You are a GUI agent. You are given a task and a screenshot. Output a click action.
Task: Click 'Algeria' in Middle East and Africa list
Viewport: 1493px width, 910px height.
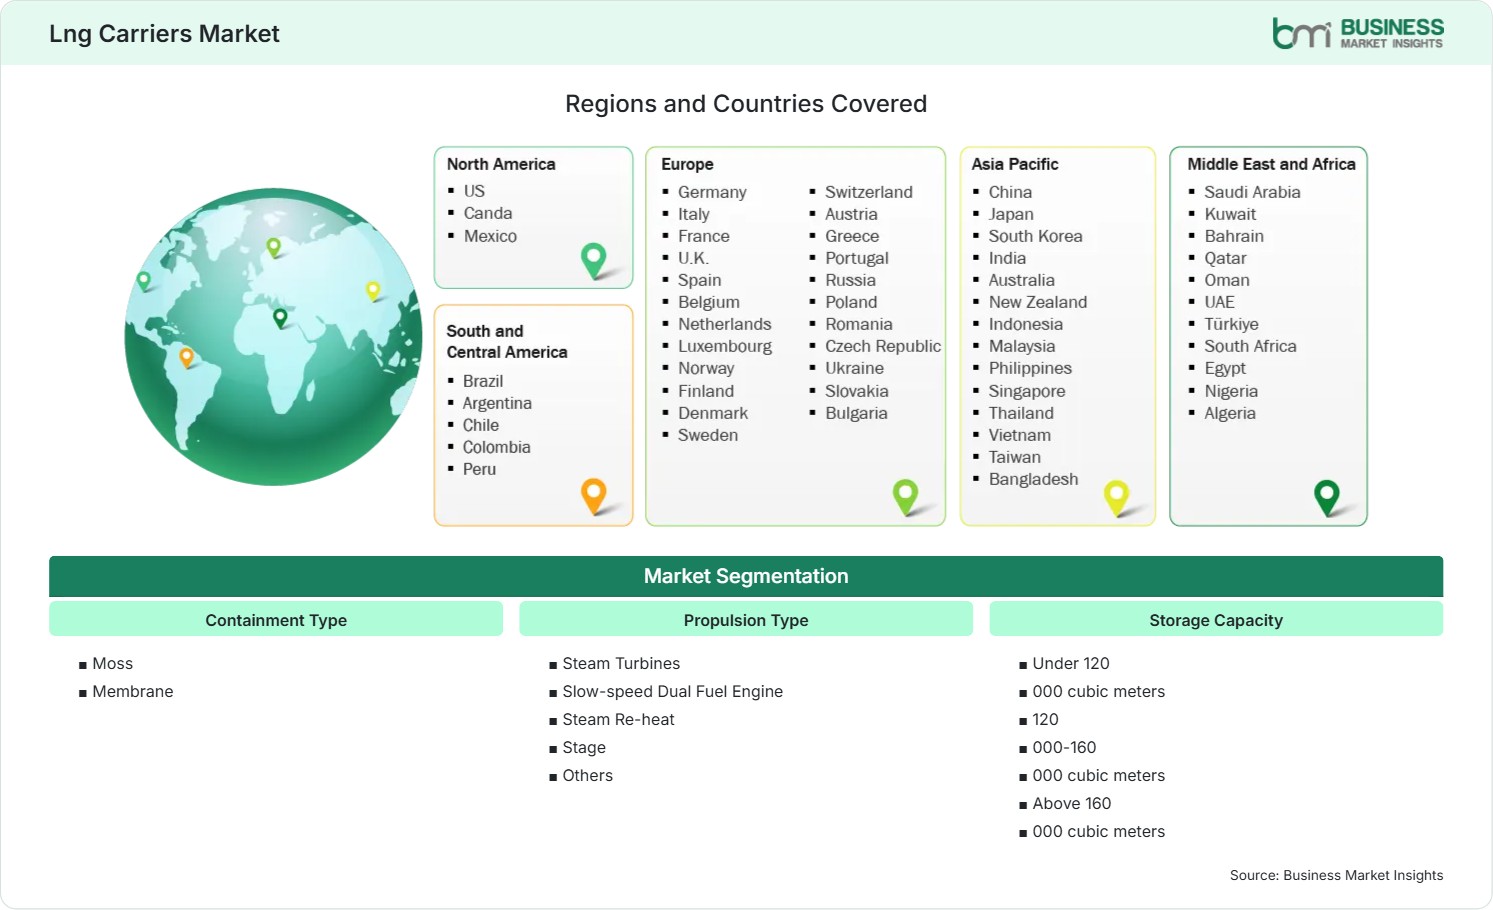(1230, 413)
